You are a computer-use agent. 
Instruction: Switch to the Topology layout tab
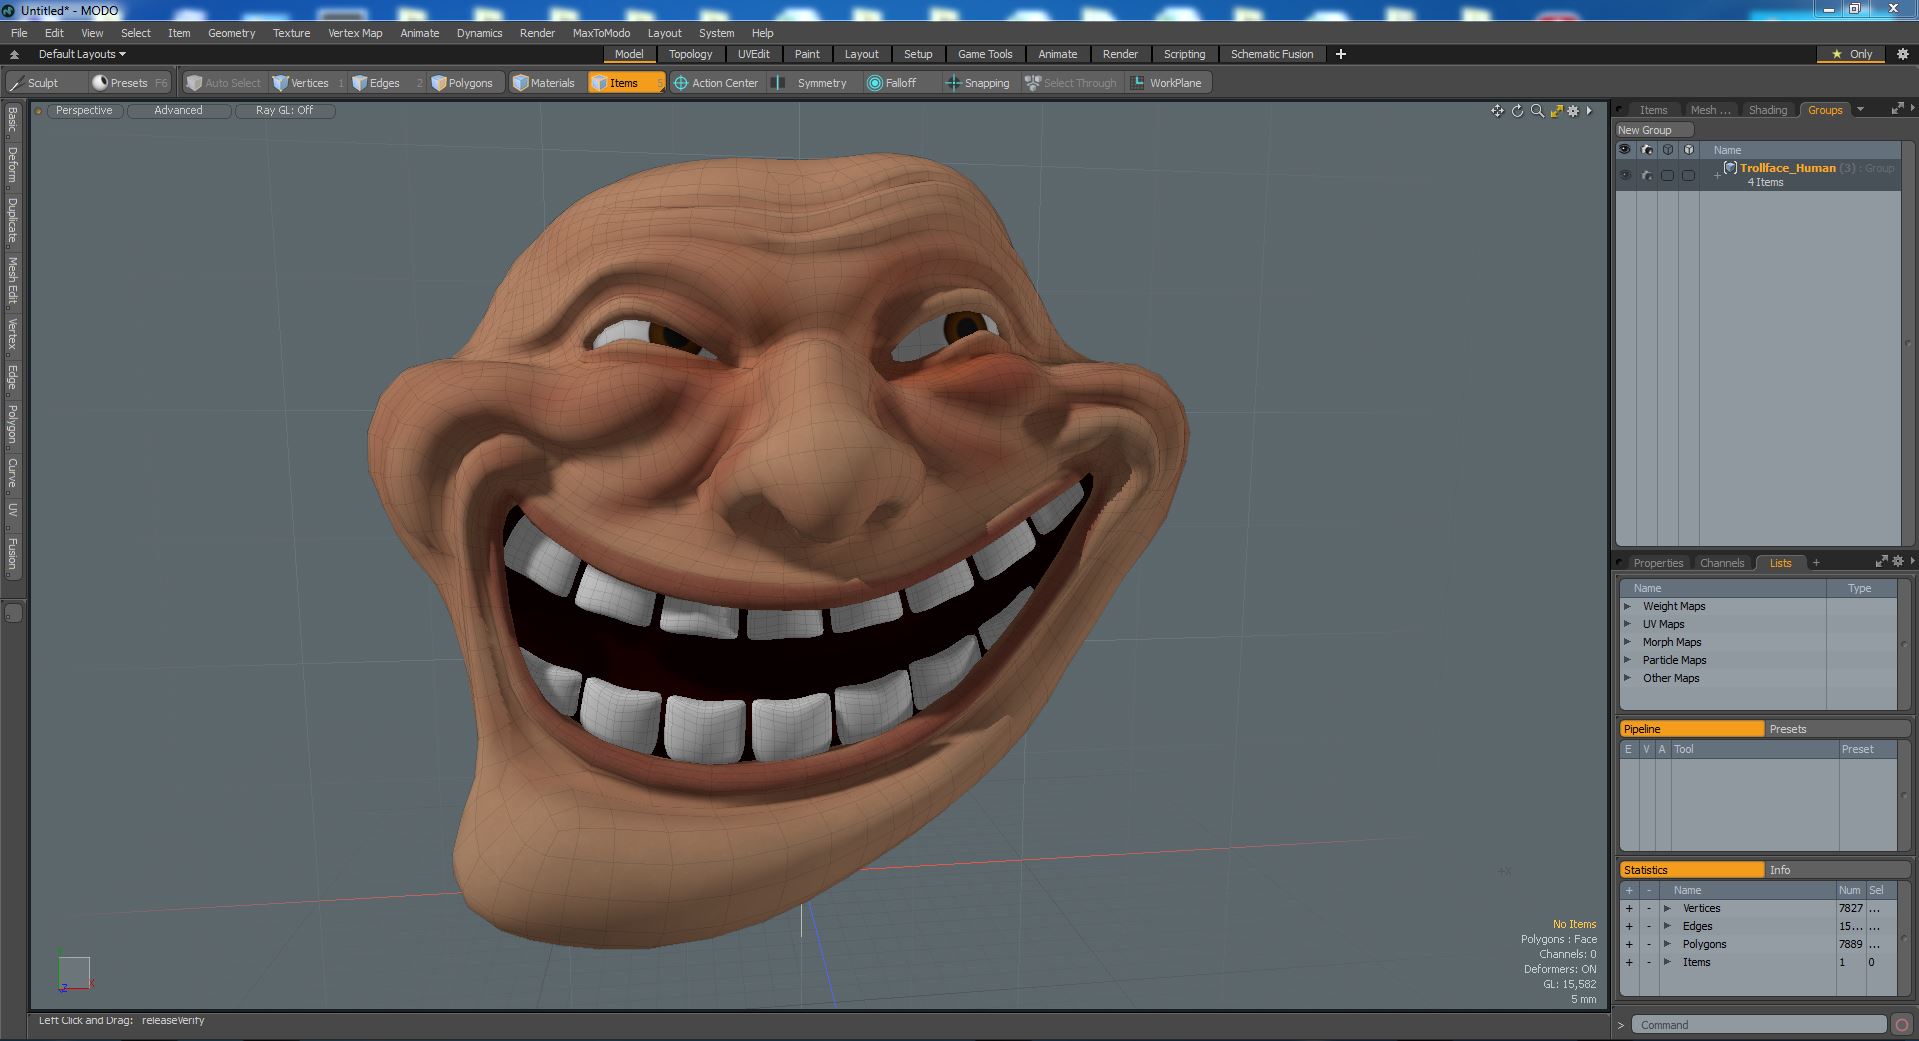click(x=690, y=54)
